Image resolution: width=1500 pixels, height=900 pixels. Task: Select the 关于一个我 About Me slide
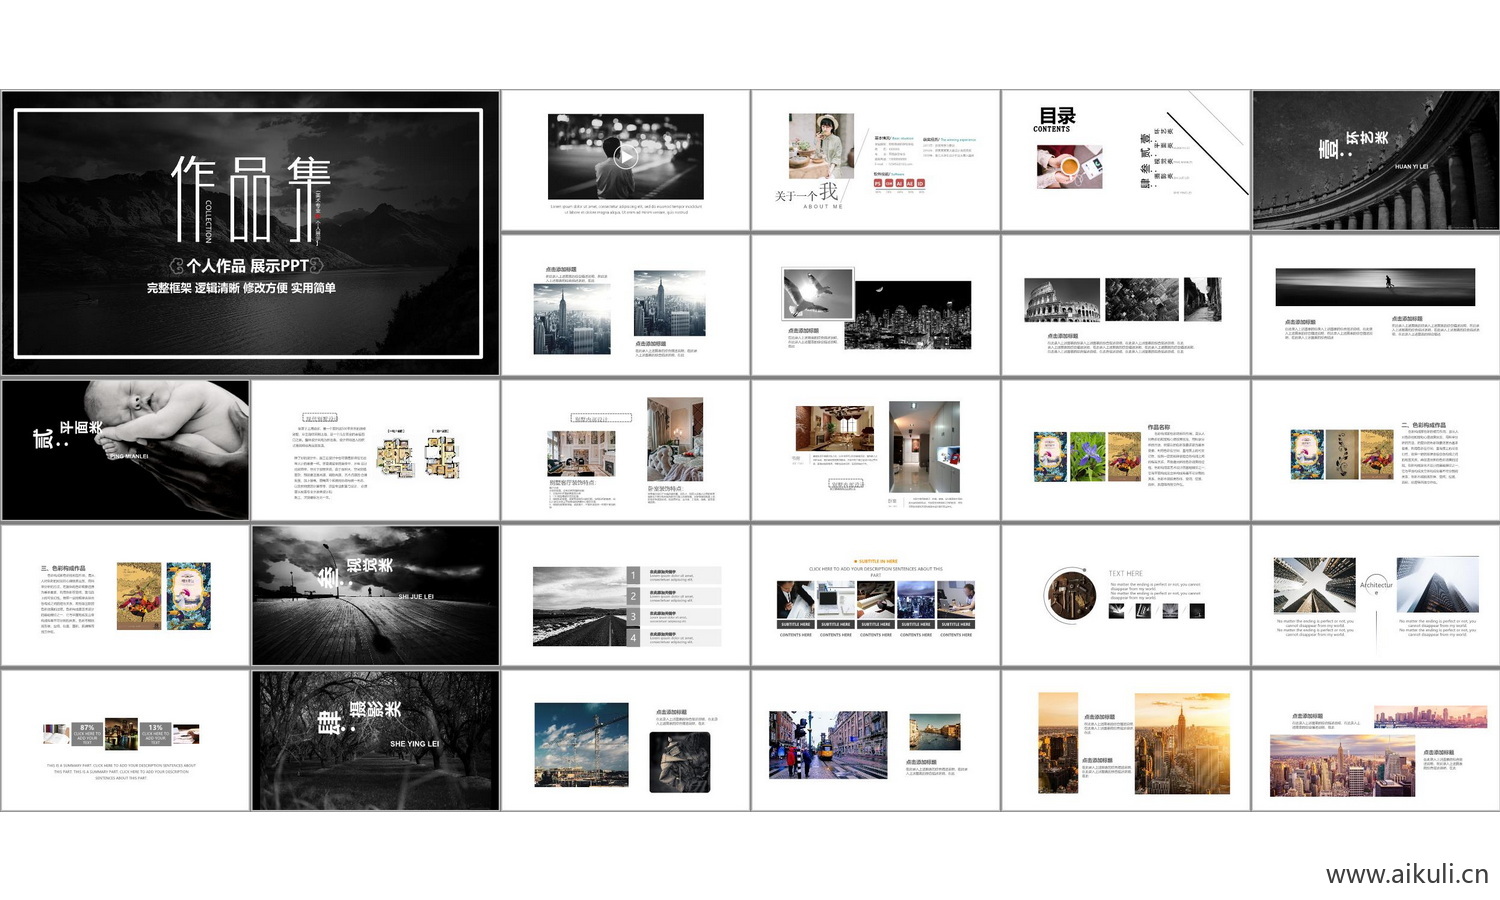tap(875, 160)
